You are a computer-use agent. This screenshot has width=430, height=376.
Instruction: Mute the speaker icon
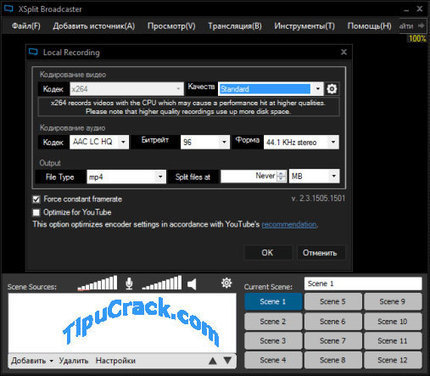point(192,284)
